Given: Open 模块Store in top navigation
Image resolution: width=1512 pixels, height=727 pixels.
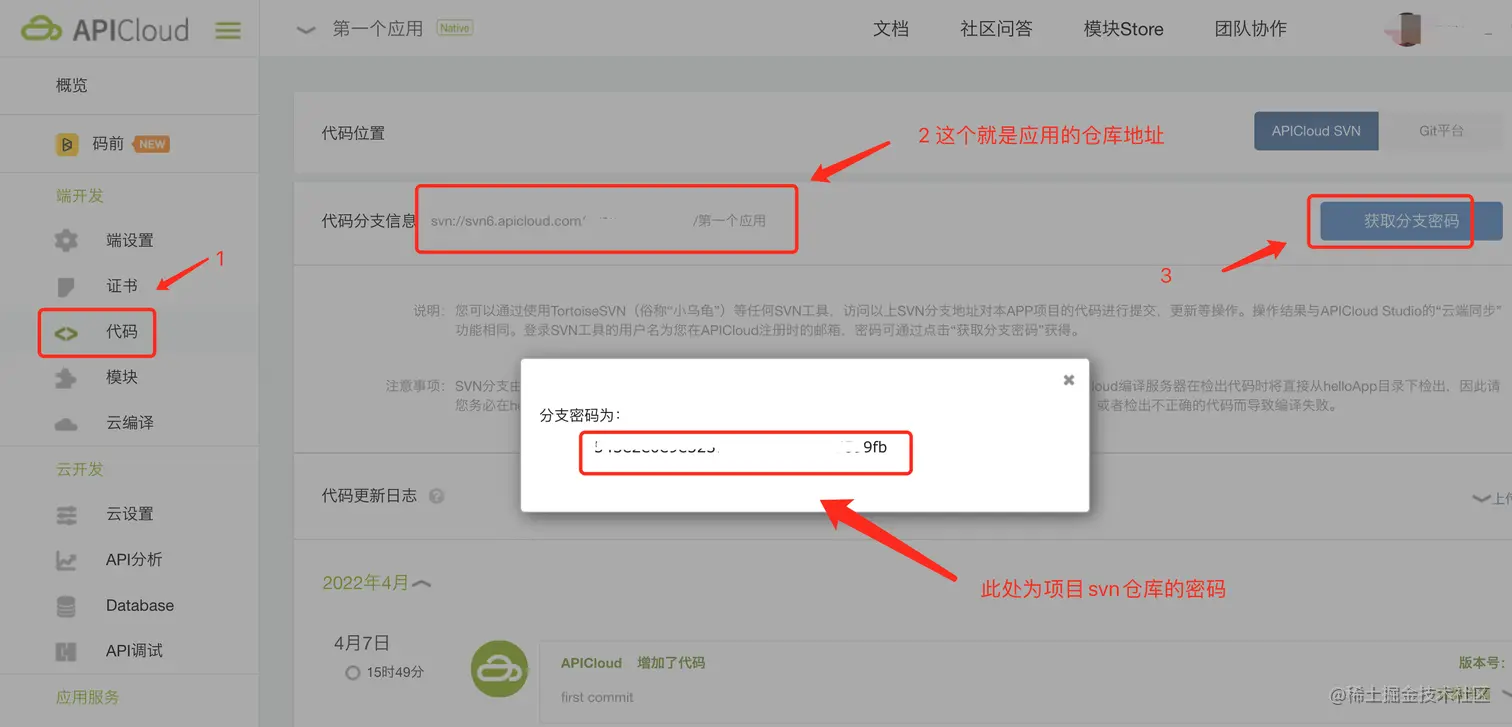Looking at the screenshot, I should coord(1123,29).
